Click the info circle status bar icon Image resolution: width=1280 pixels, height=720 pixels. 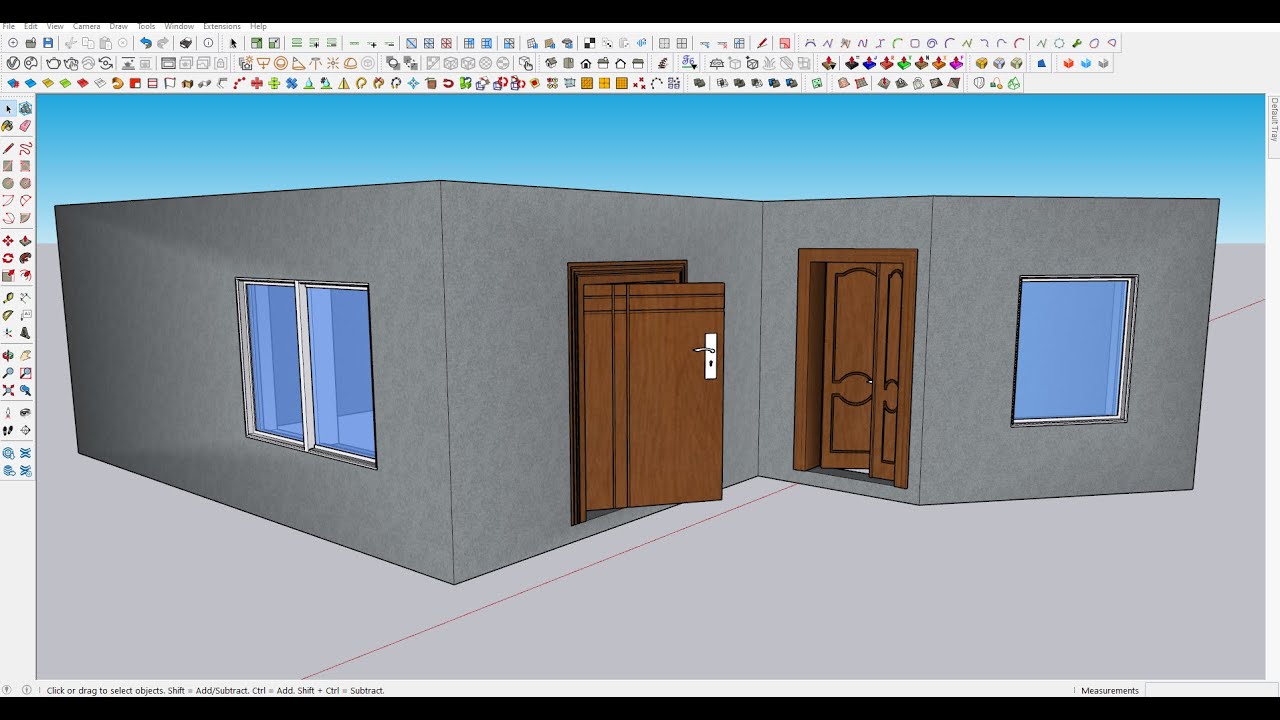click(27, 689)
